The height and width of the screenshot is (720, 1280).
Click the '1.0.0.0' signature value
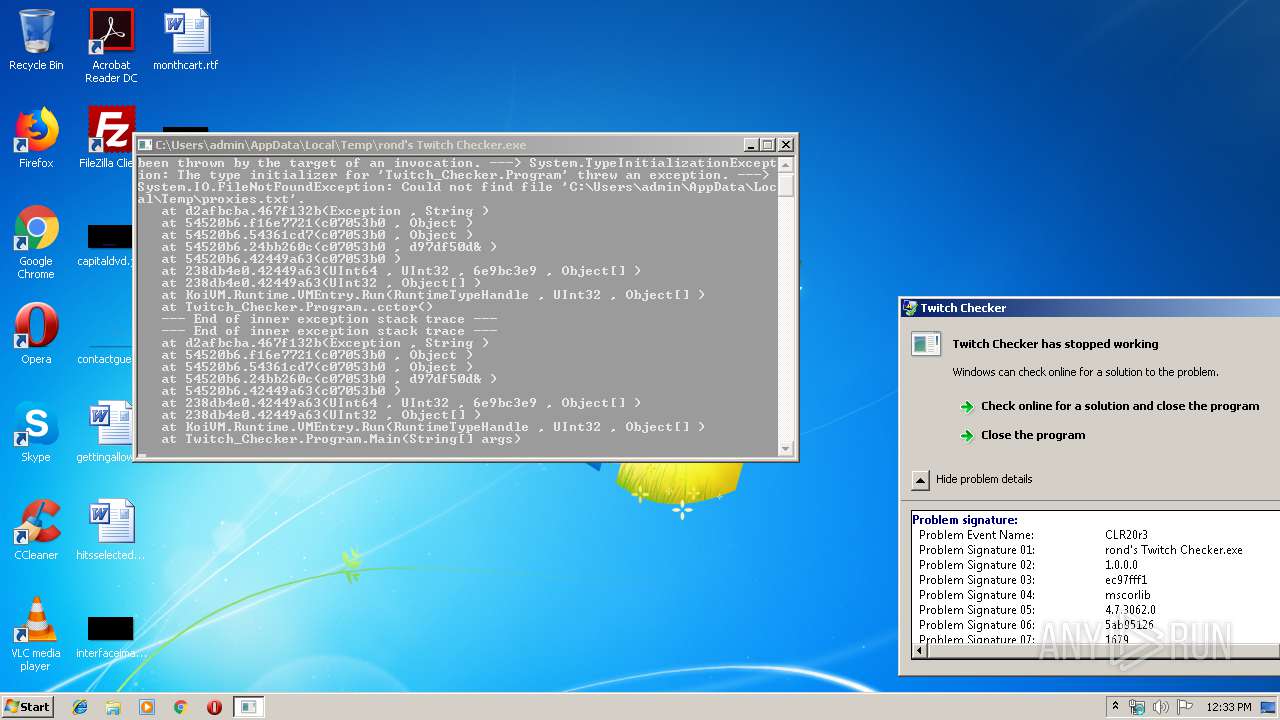[1121, 565]
